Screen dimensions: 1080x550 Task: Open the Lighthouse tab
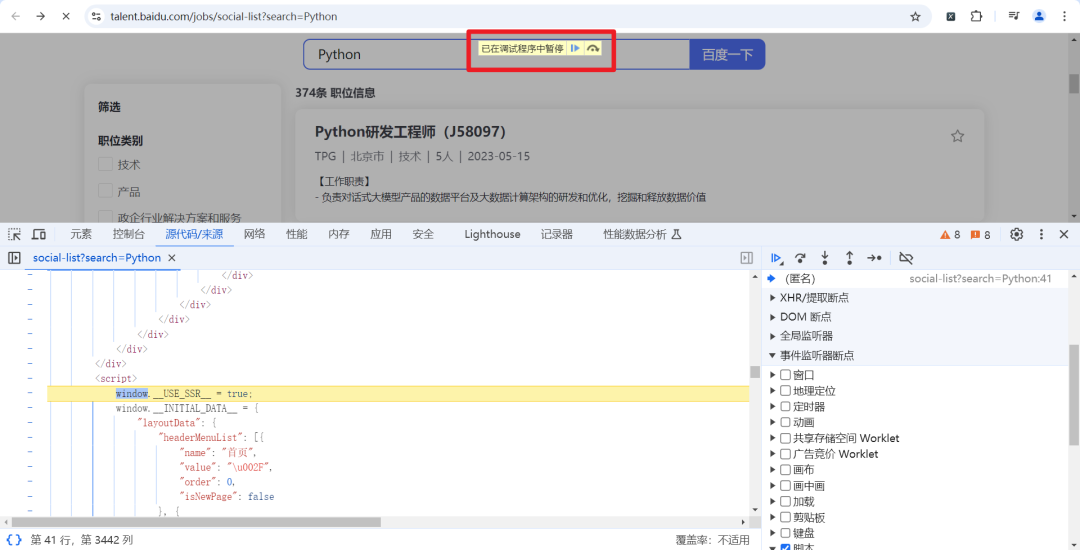pos(492,235)
